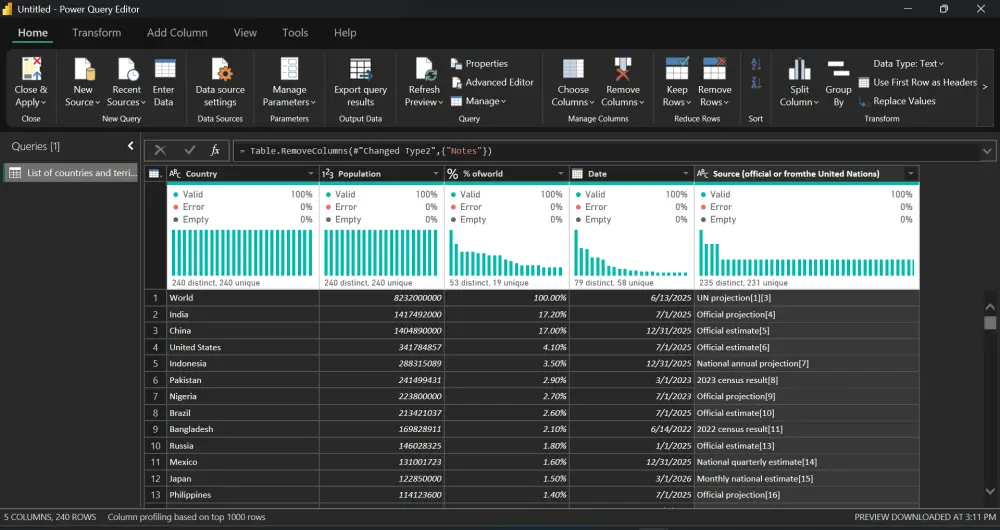Screen dimensions: 1000x530
Task: Click the Recent Sources icon
Action: pos(127,69)
